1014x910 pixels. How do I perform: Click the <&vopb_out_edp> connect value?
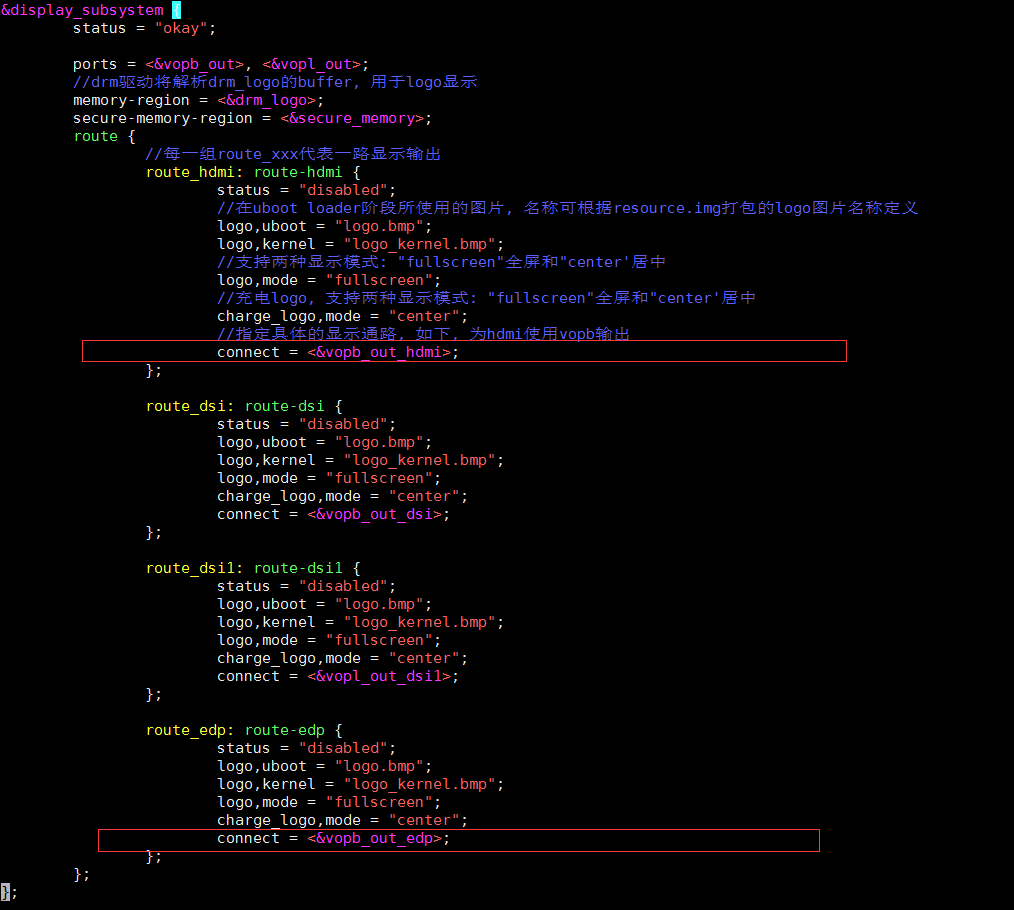pyautogui.click(x=374, y=838)
